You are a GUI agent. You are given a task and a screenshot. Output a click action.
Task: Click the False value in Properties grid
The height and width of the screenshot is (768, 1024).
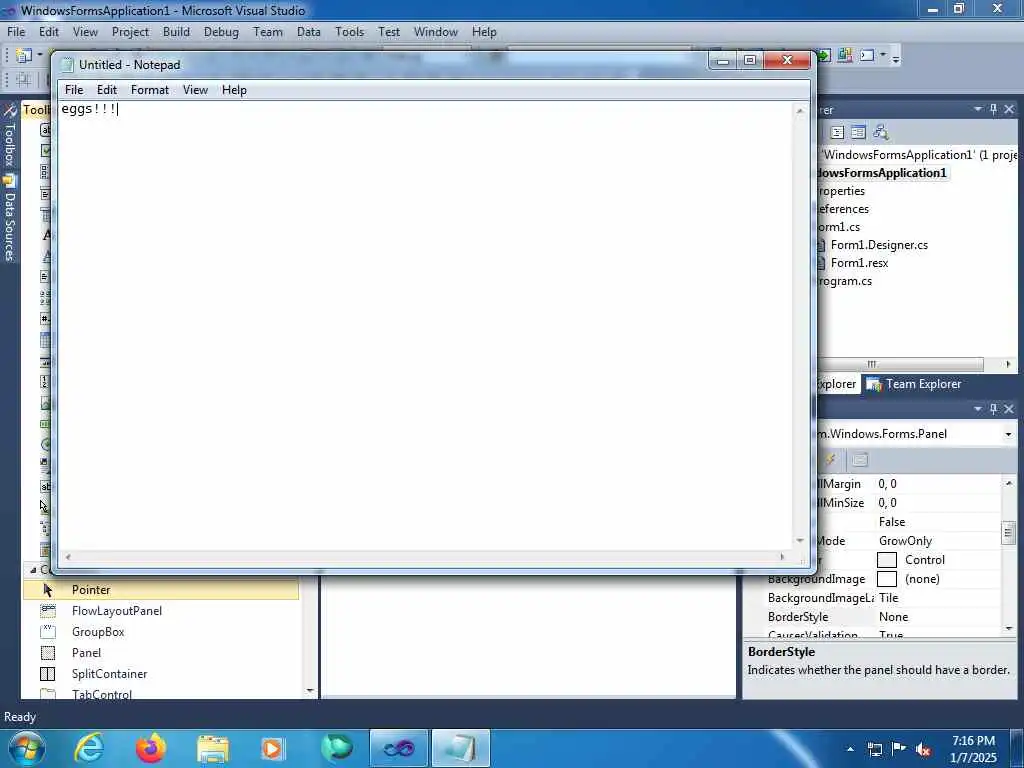click(x=891, y=522)
